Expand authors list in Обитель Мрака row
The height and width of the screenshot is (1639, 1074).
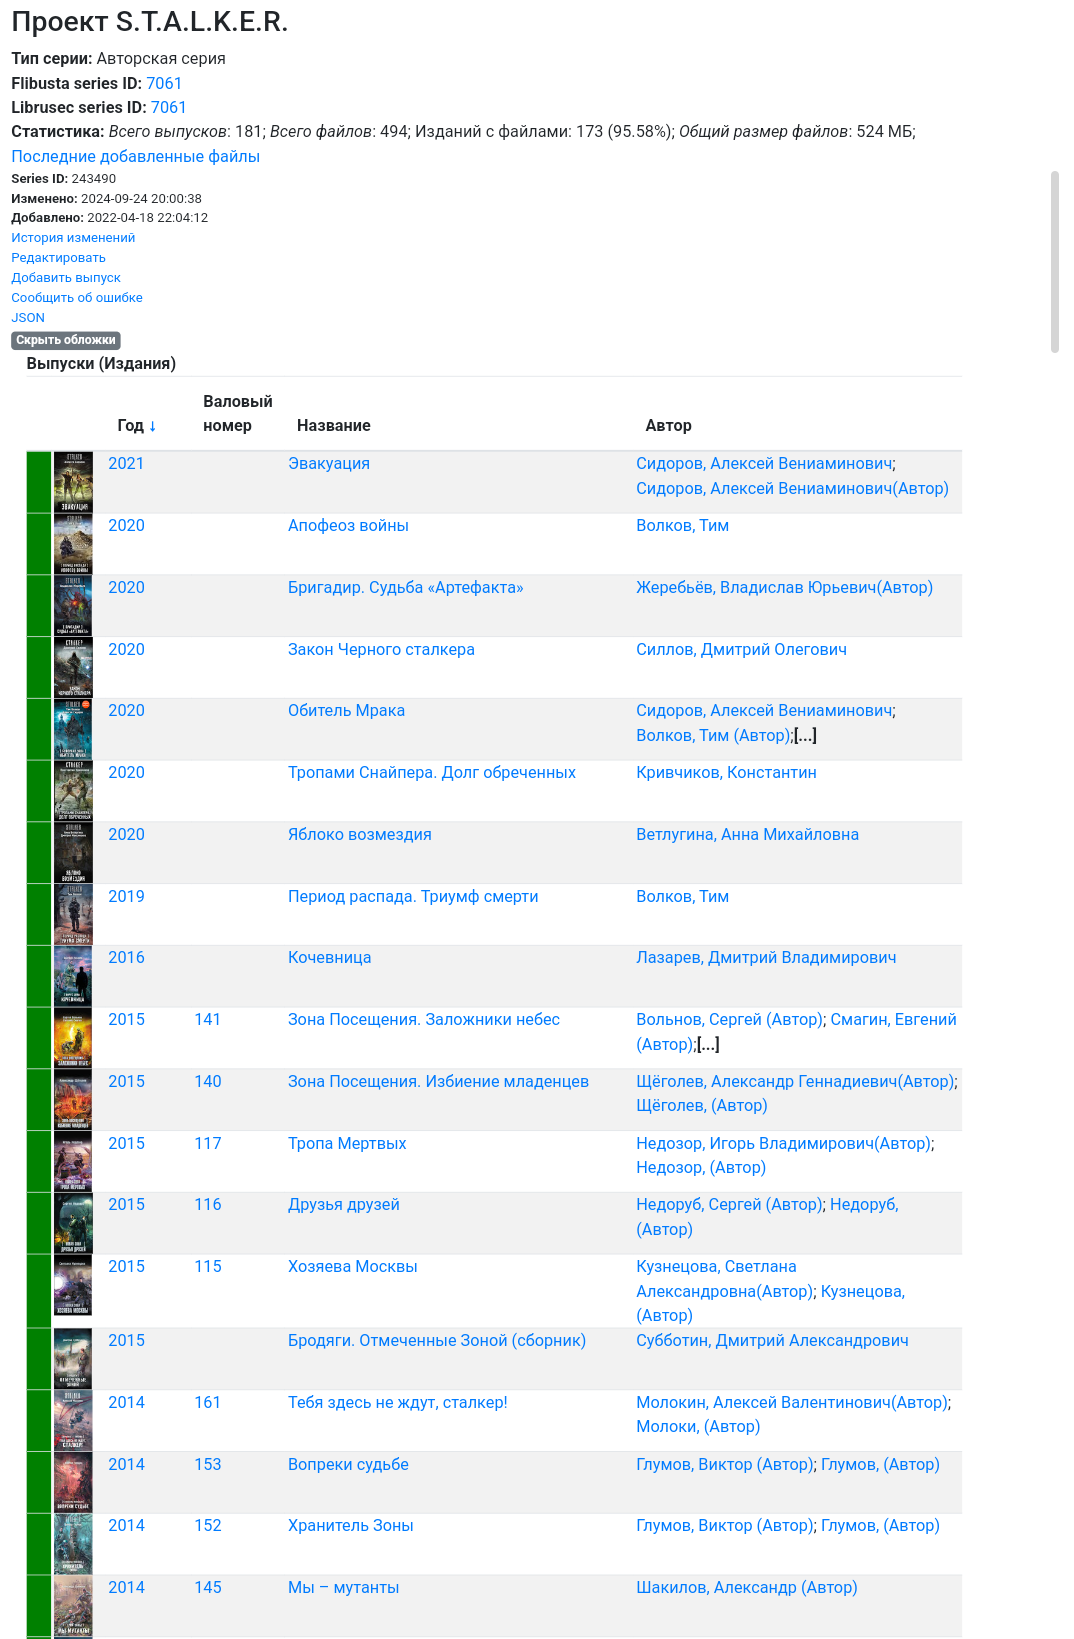click(x=806, y=736)
